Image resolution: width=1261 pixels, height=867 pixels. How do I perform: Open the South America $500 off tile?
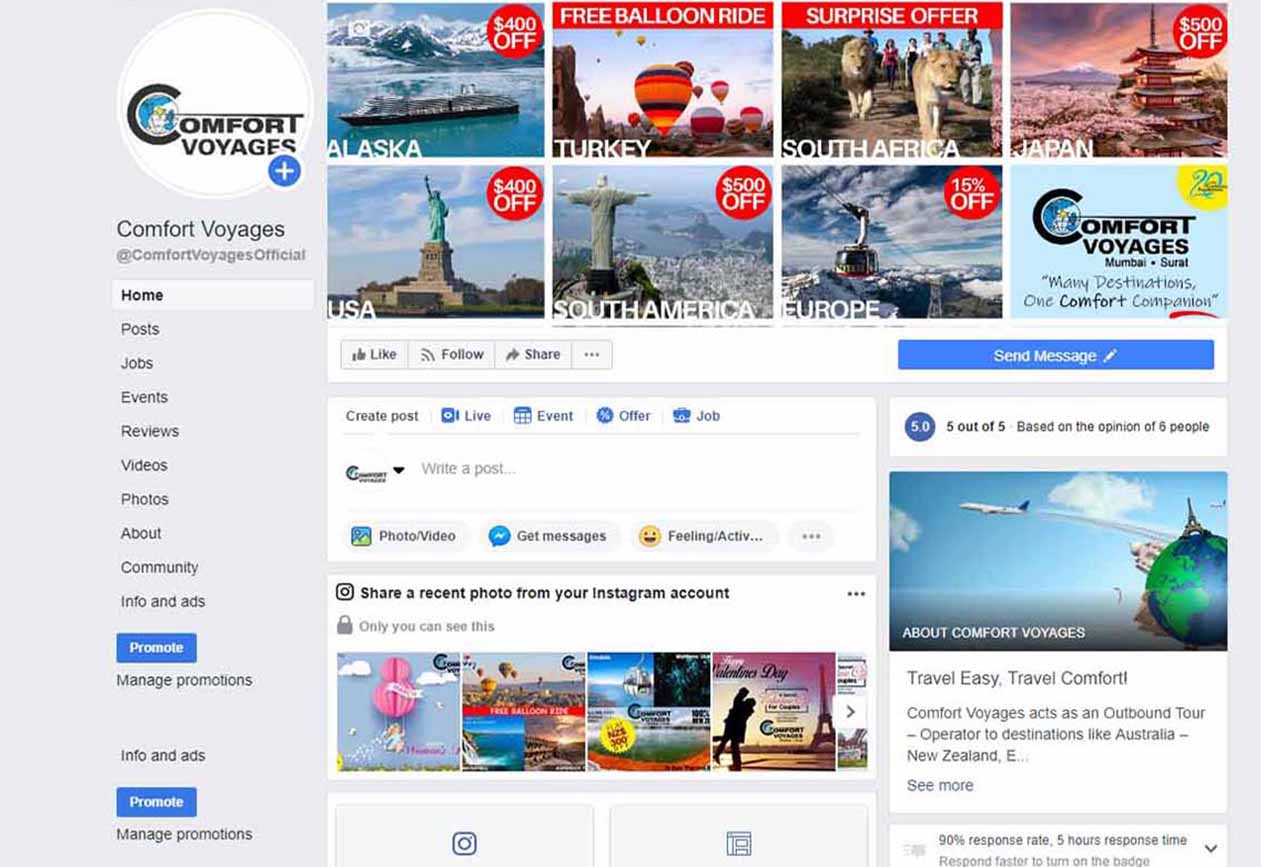(663, 243)
